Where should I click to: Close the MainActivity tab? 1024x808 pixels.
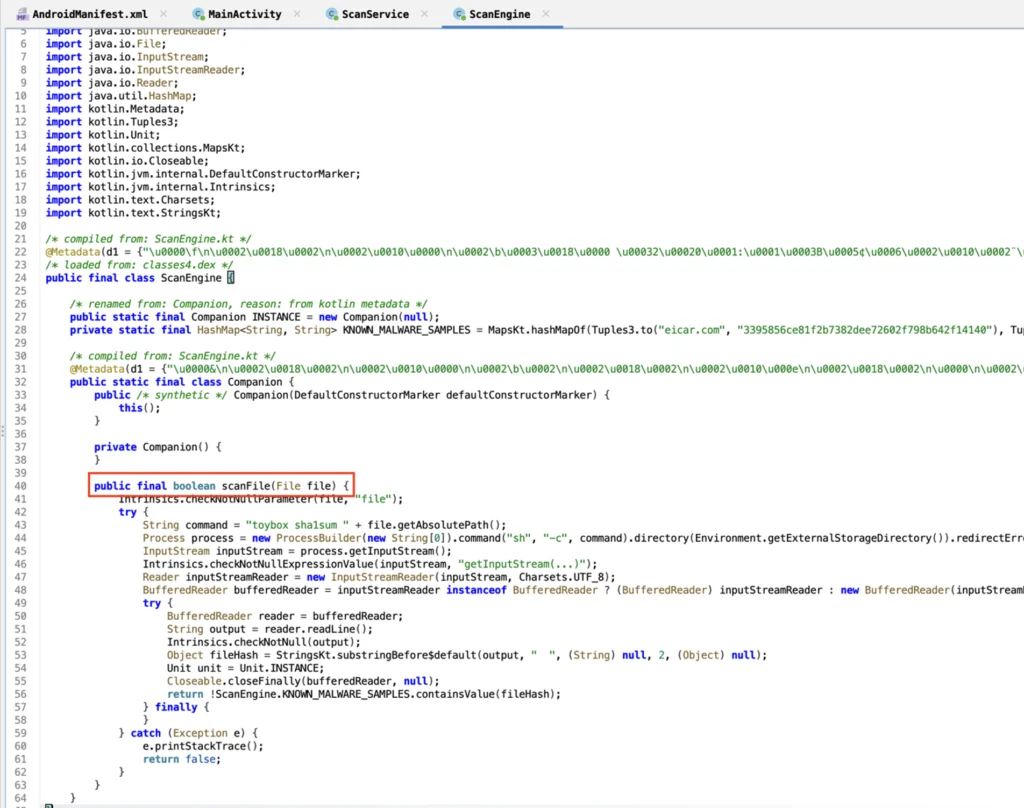click(298, 15)
